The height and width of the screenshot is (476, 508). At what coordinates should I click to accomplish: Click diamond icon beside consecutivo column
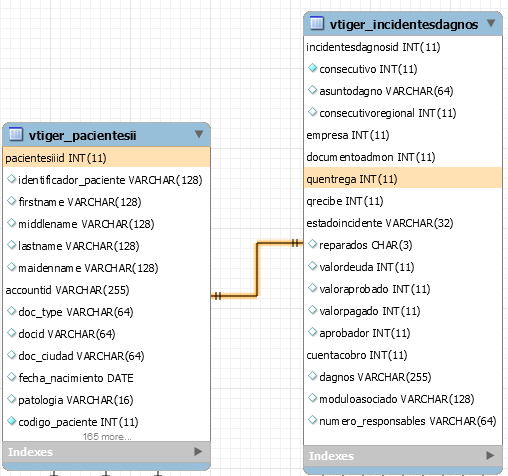312,68
